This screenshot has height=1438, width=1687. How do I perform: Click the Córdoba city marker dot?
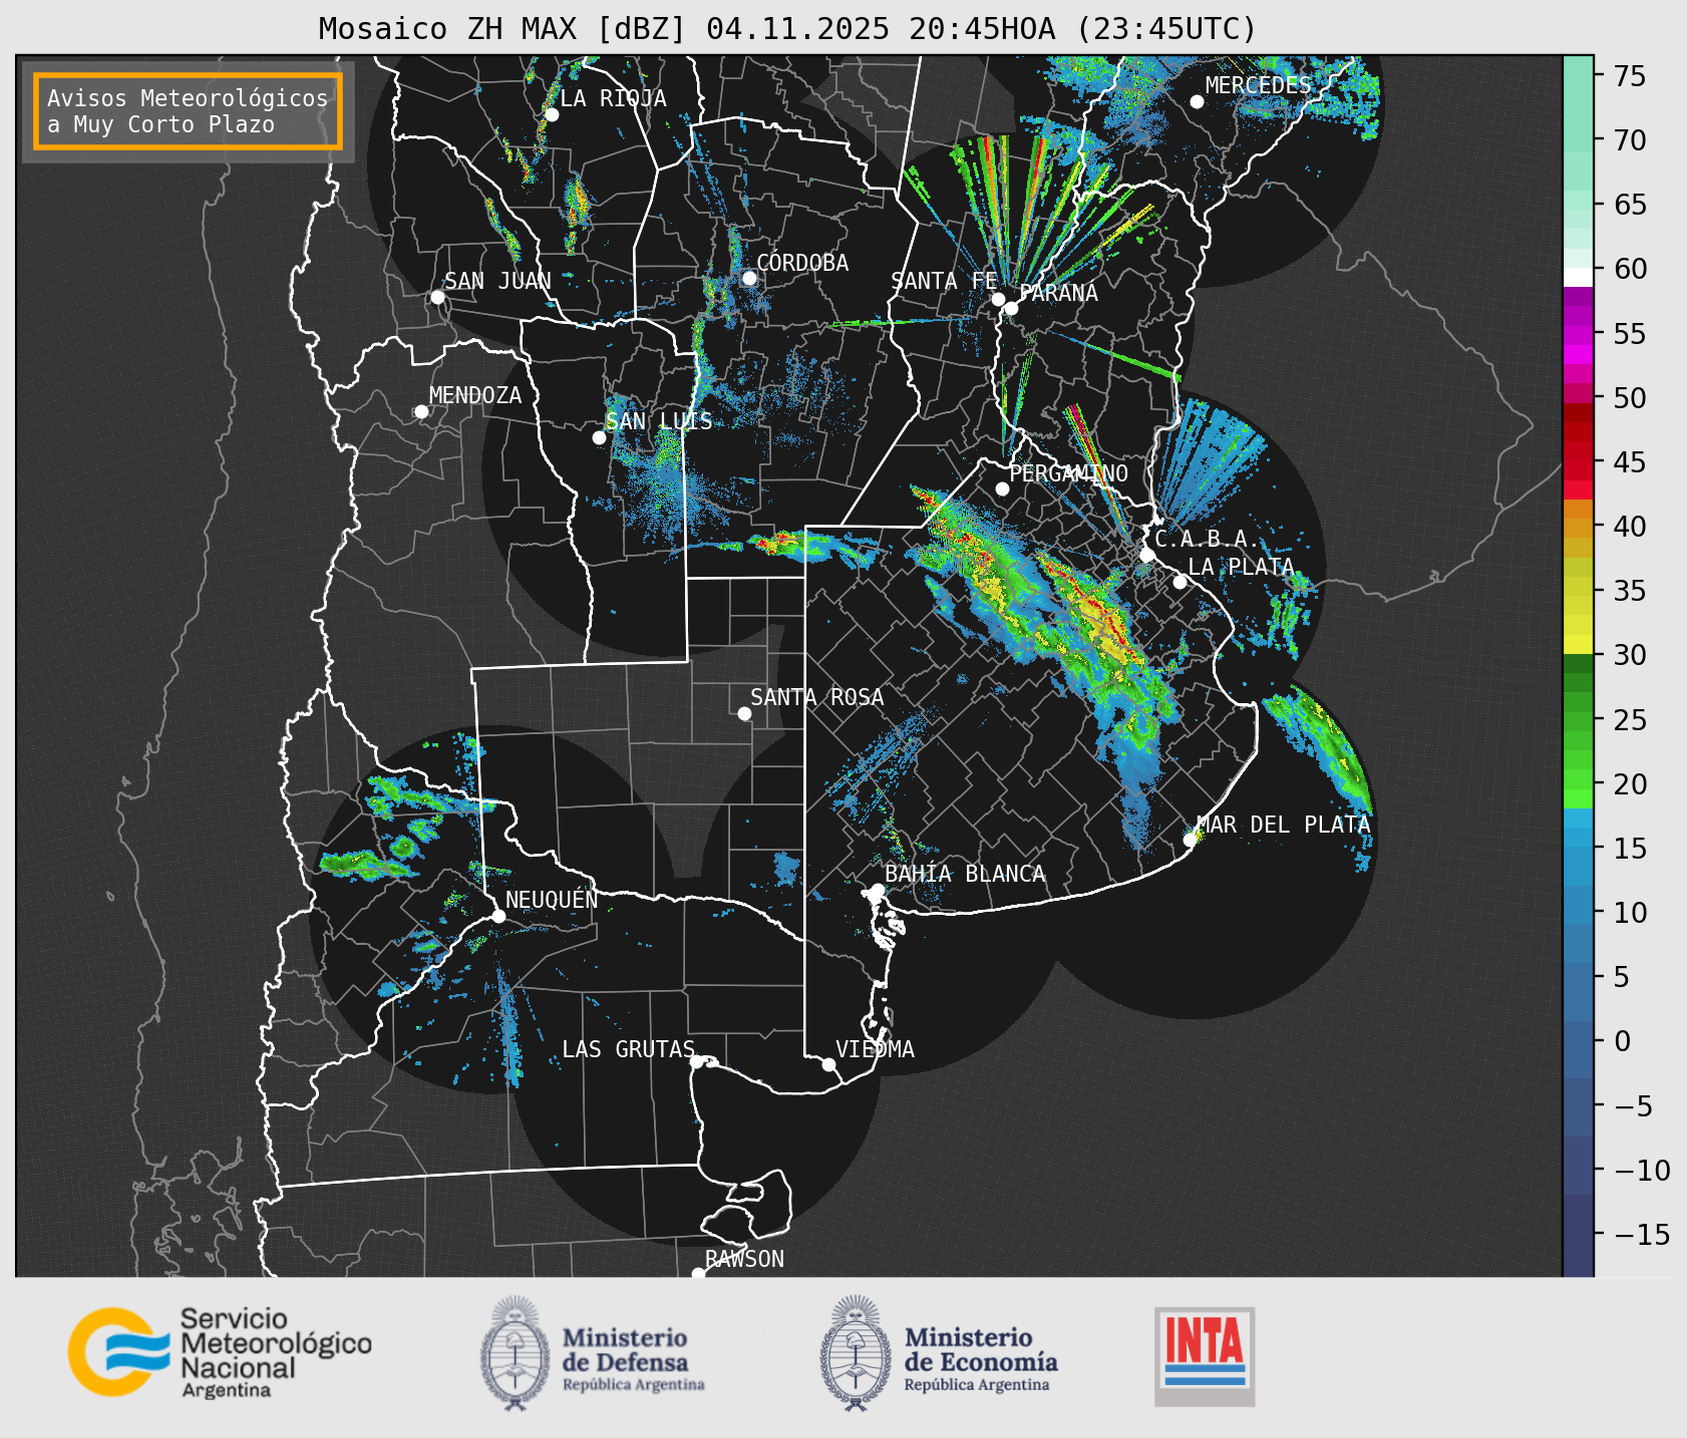pos(749,278)
